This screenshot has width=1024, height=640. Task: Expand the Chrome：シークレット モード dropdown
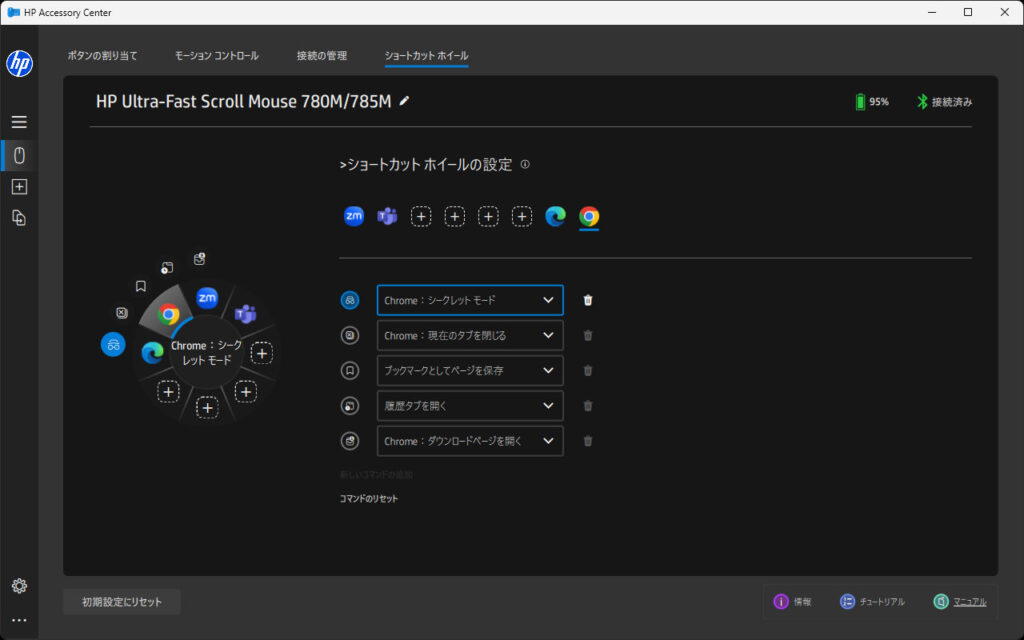pyautogui.click(x=470, y=300)
